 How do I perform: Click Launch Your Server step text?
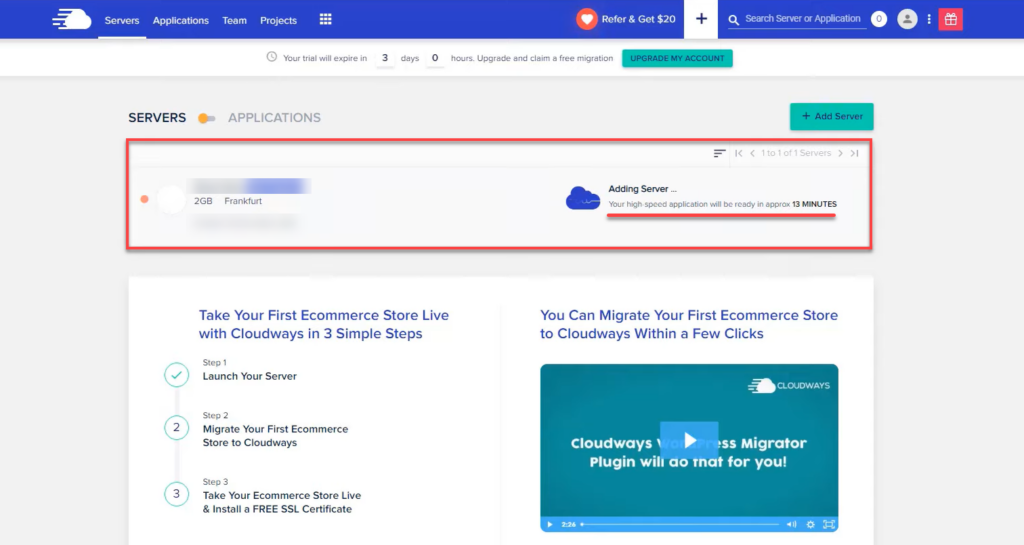point(249,376)
